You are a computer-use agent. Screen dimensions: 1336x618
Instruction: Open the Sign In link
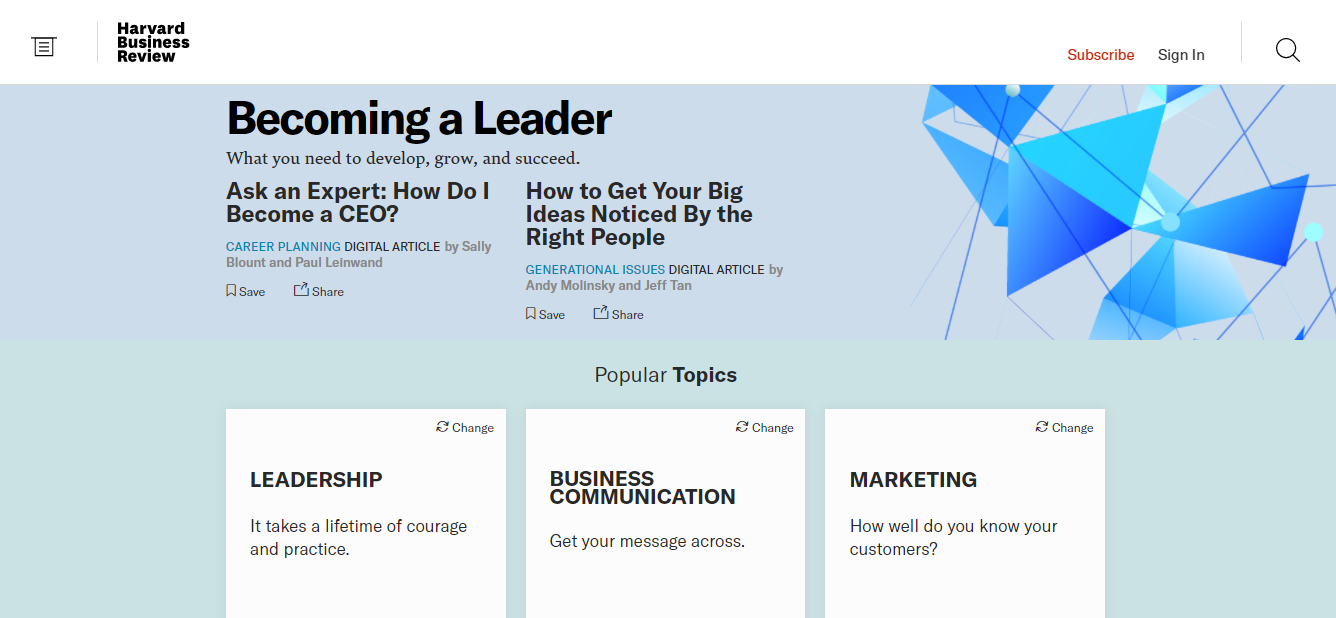[1181, 55]
